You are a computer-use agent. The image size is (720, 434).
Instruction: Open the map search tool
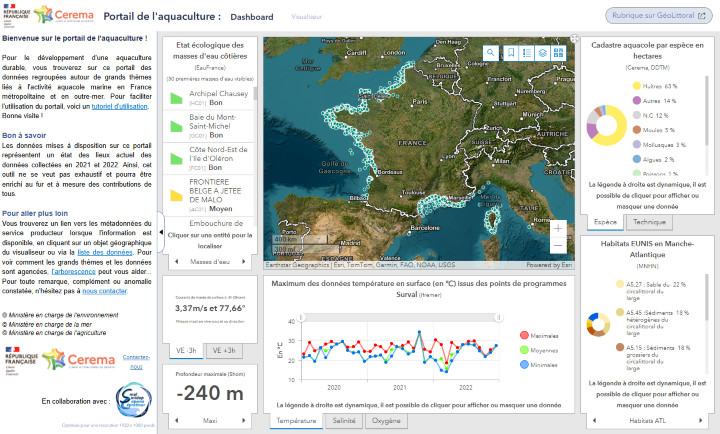[493, 53]
